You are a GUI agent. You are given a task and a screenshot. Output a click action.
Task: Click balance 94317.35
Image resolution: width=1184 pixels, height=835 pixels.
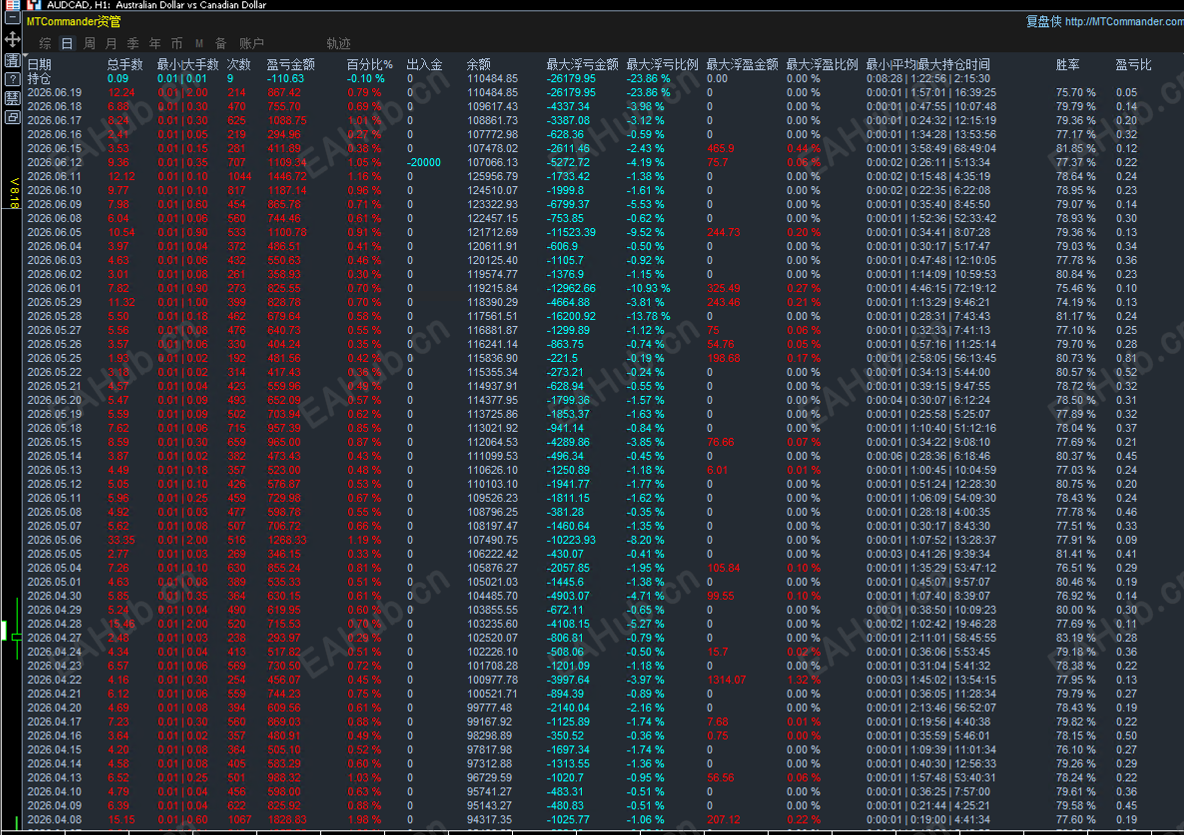click(489, 819)
